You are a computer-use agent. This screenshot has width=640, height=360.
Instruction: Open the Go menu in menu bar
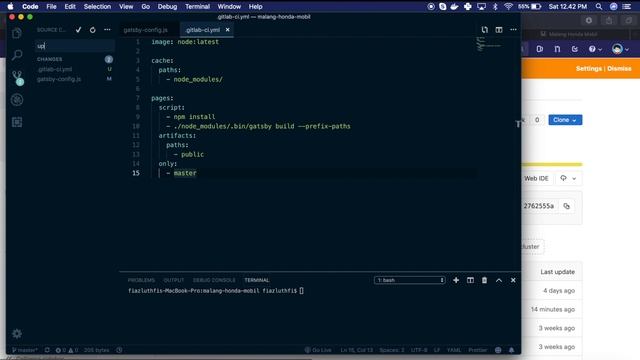pos(145,7)
